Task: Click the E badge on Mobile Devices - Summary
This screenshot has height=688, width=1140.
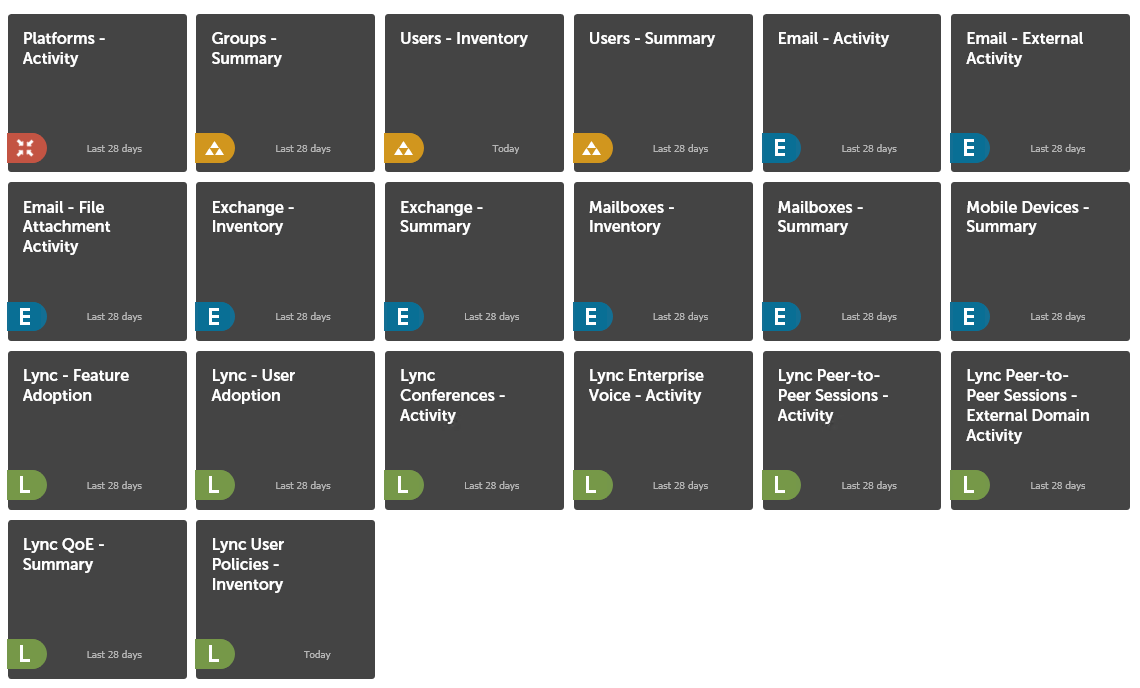Action: pyautogui.click(x=970, y=317)
